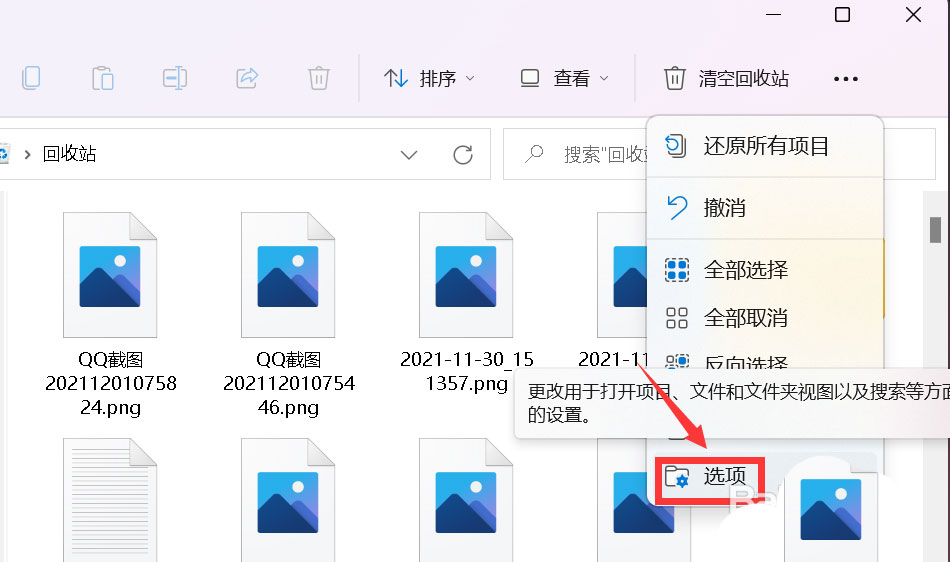Click the magnifier search icon
The image size is (950, 562).
click(x=534, y=154)
